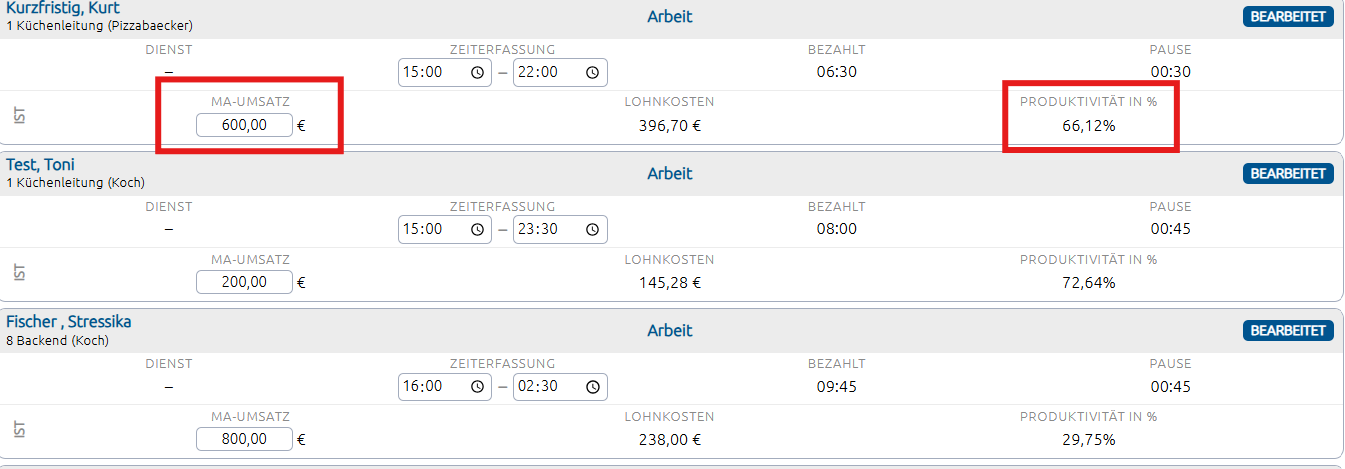The height and width of the screenshot is (469, 1345).
Task: Click clock icon in Kurt's 15:00 start time
Action: pyautogui.click(x=477, y=72)
